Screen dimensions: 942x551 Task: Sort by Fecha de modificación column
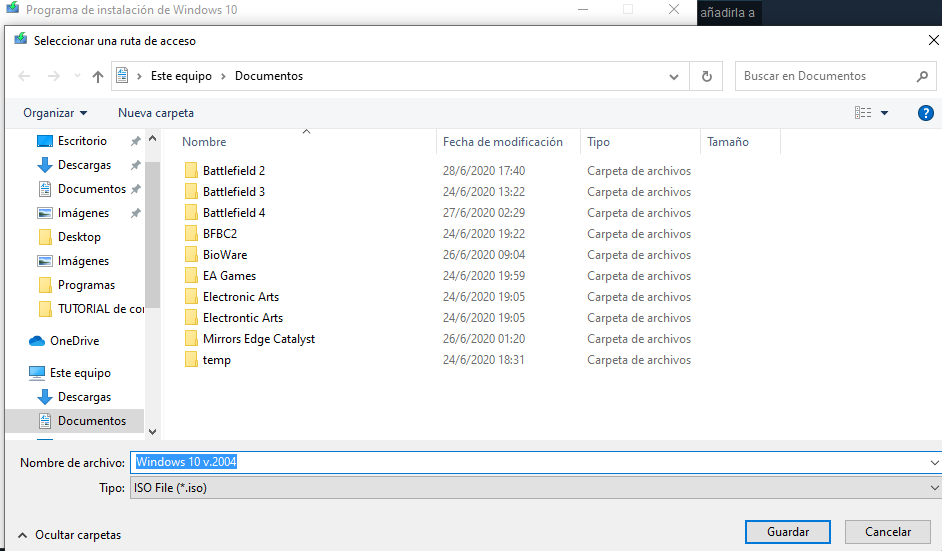point(503,142)
